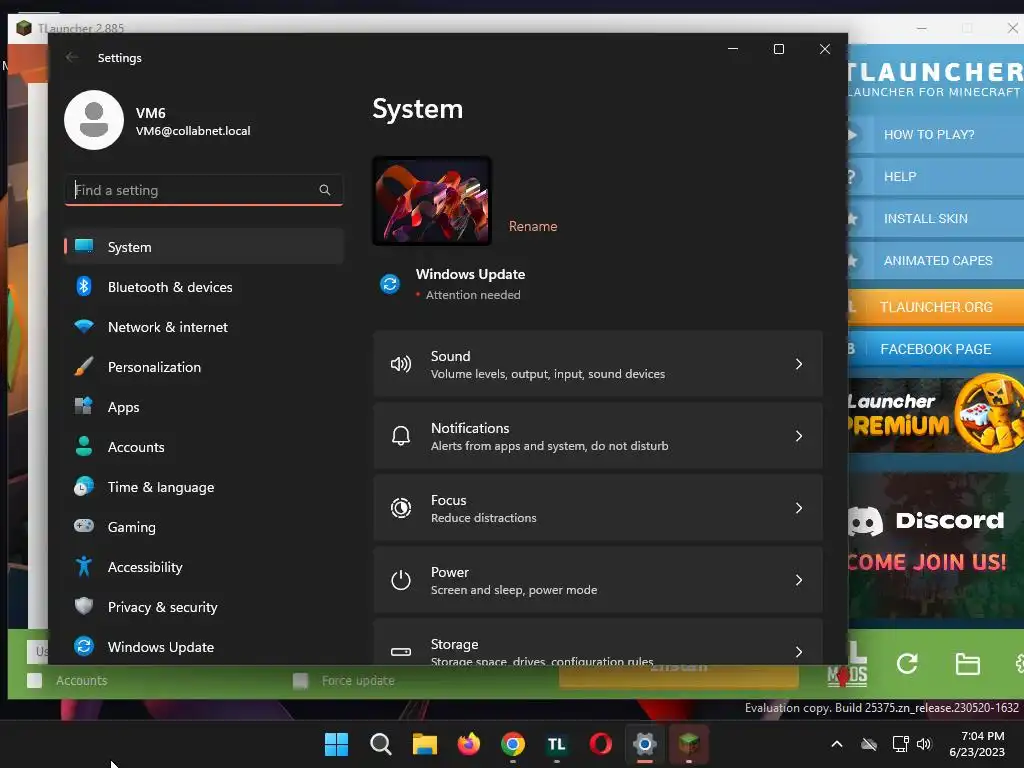Click the Notifications bell icon
The image size is (1024, 768).
[x=401, y=436]
